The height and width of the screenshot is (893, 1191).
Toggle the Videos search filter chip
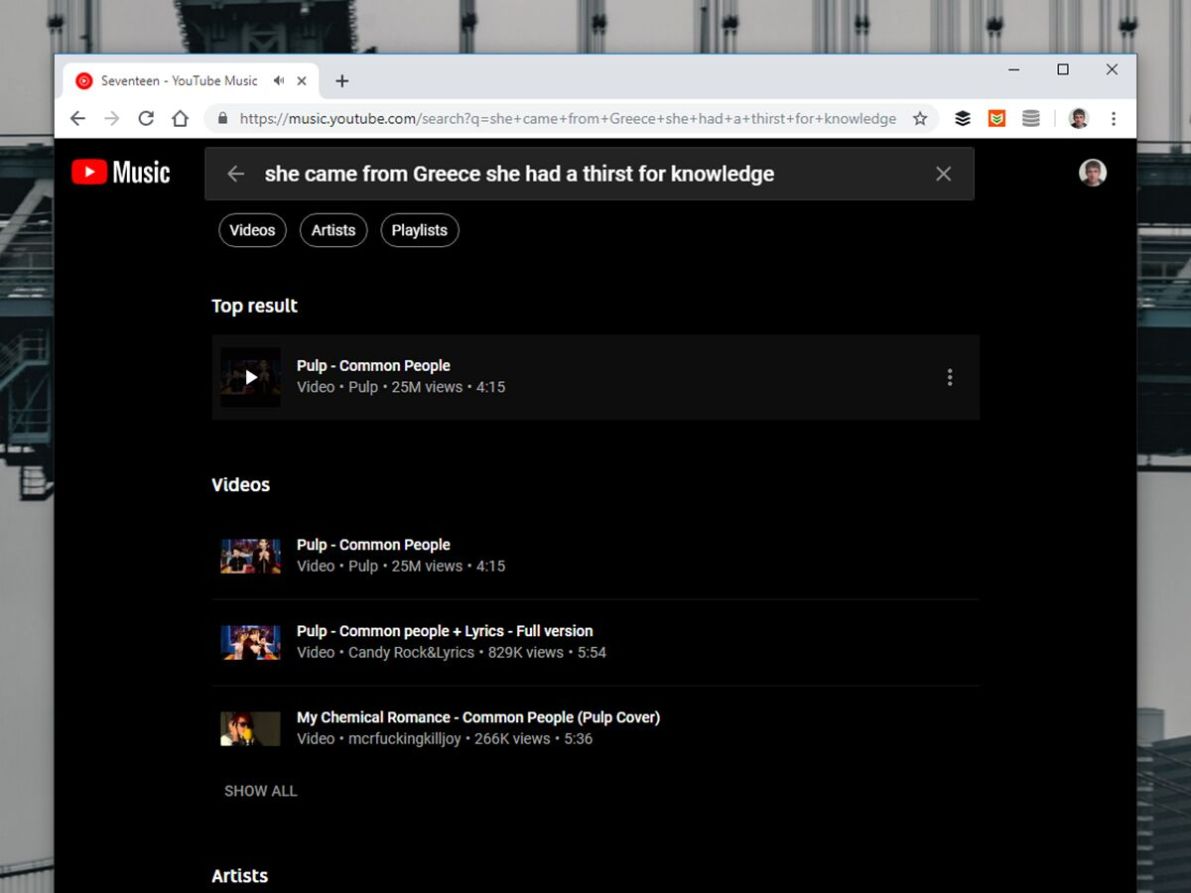click(x=252, y=230)
